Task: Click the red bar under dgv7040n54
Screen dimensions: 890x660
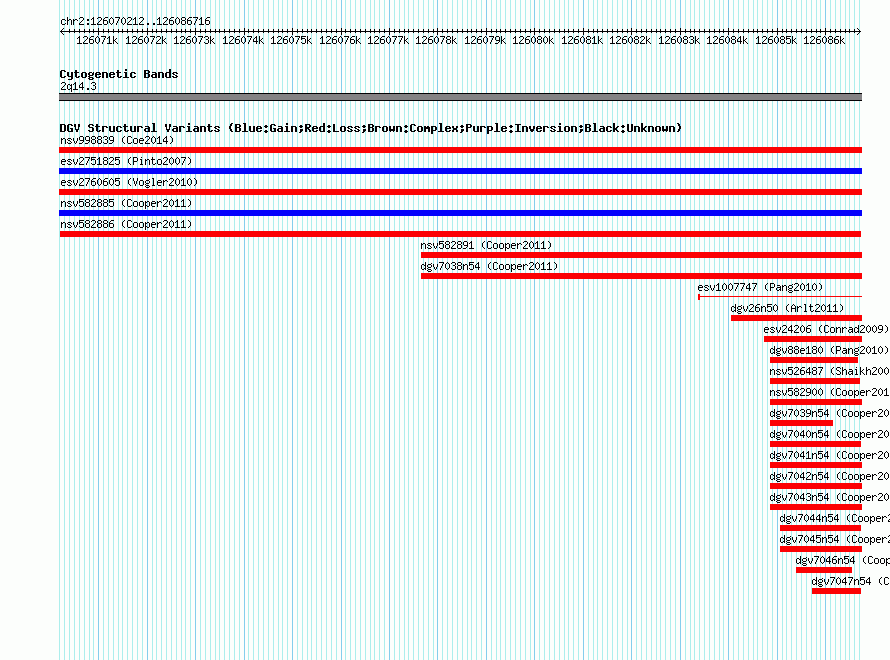Action: point(816,444)
